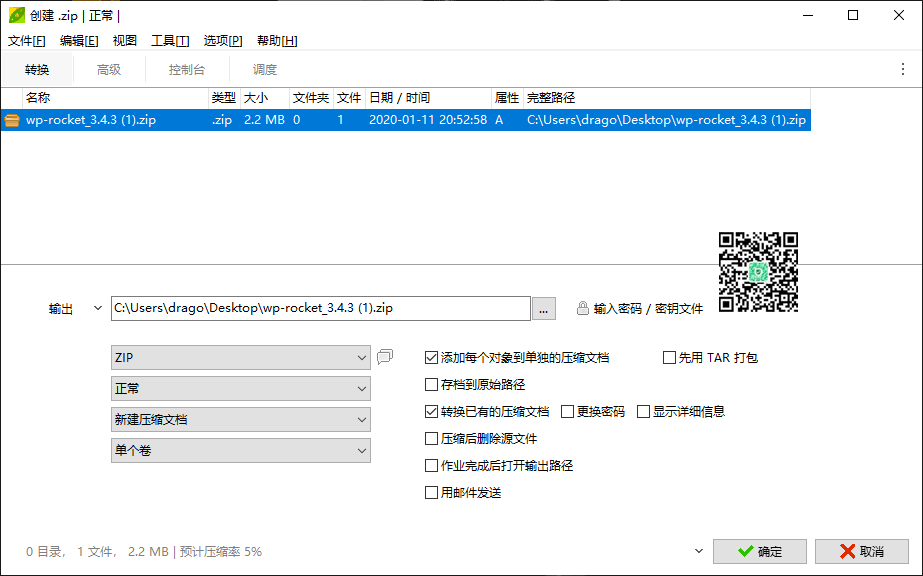The image size is (923, 576).
Task: Click the archive icon beside wp-rocket_3.4.3 (1).zip
Action: [12, 120]
